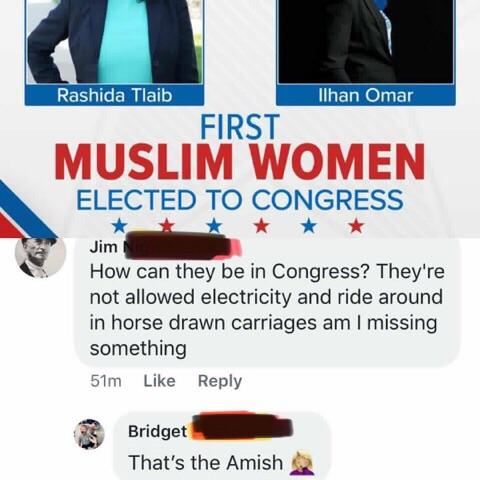This screenshot has height=480, width=480.
Task: Click the ELECTED TO CONGRESS text
Action: tap(240, 200)
